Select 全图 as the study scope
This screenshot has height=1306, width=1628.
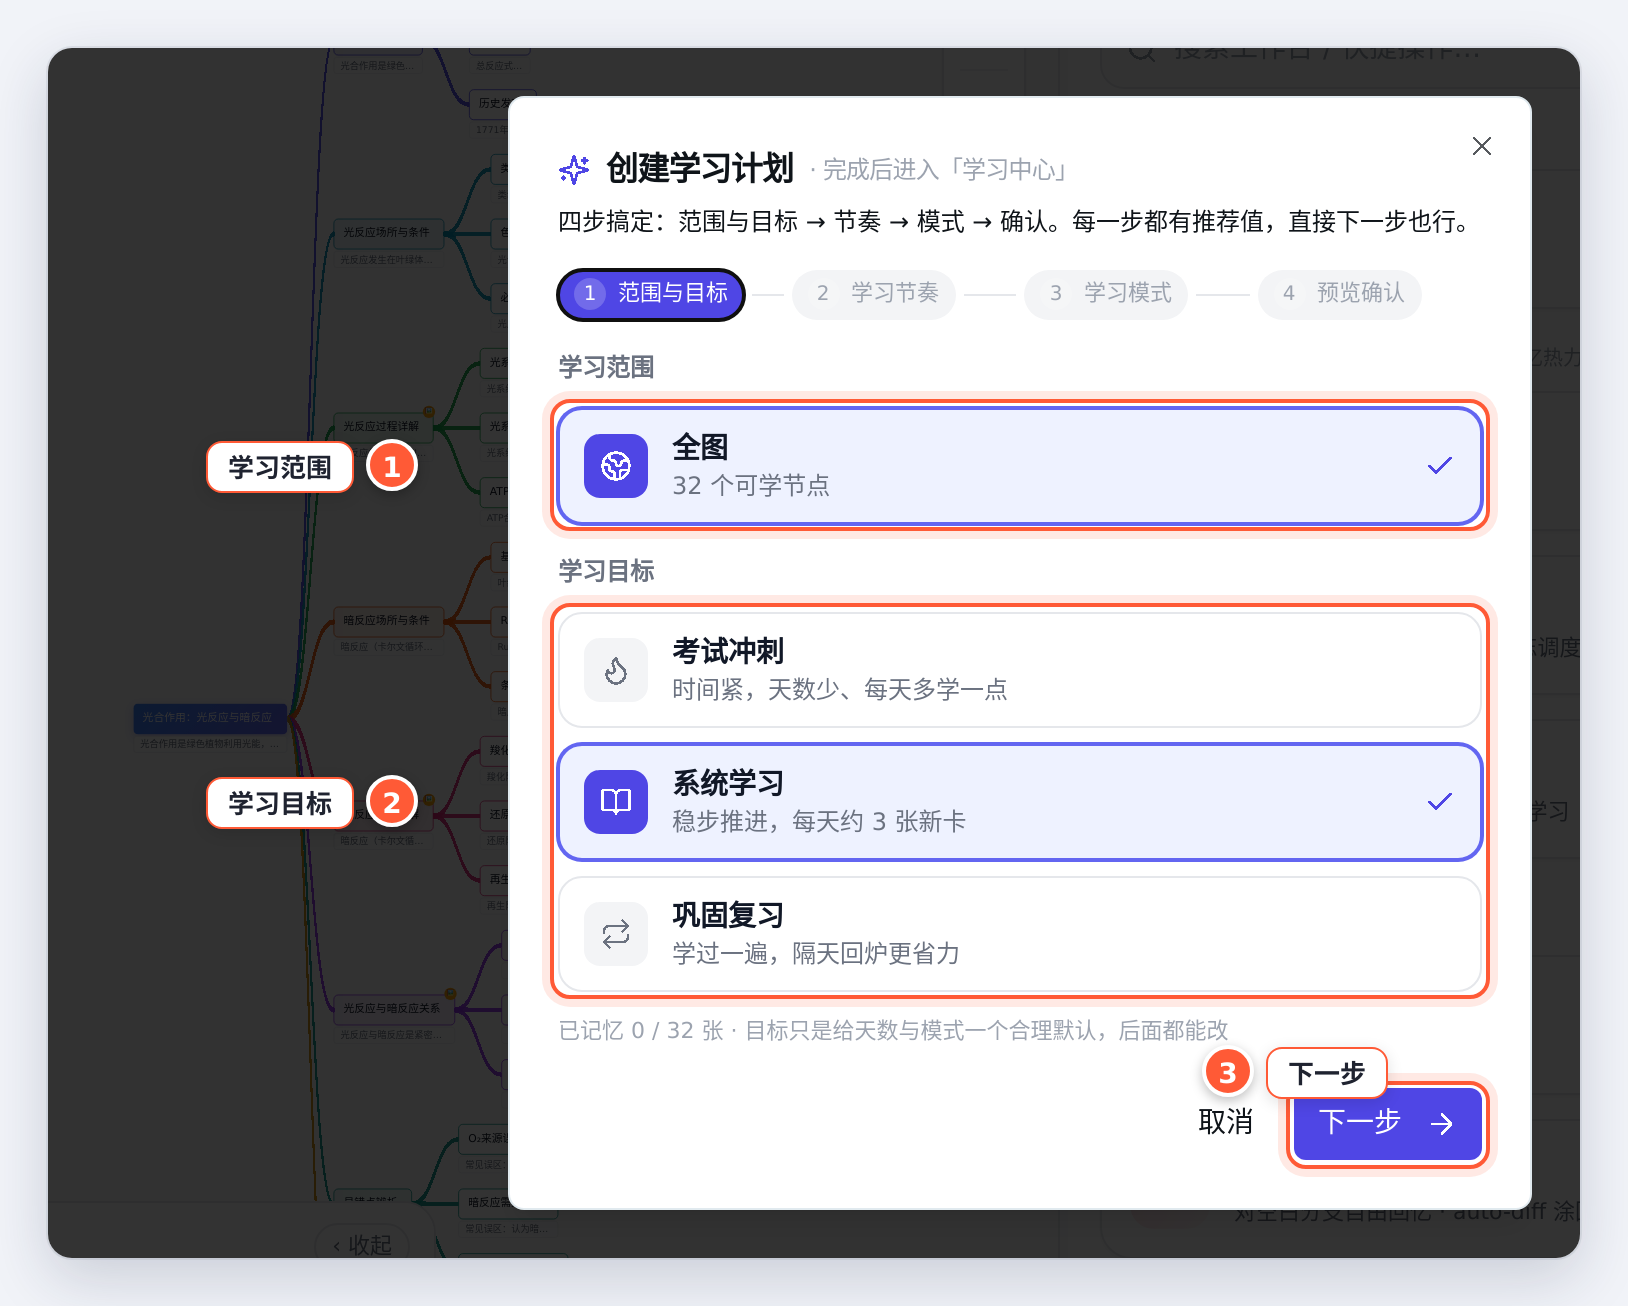1020,466
